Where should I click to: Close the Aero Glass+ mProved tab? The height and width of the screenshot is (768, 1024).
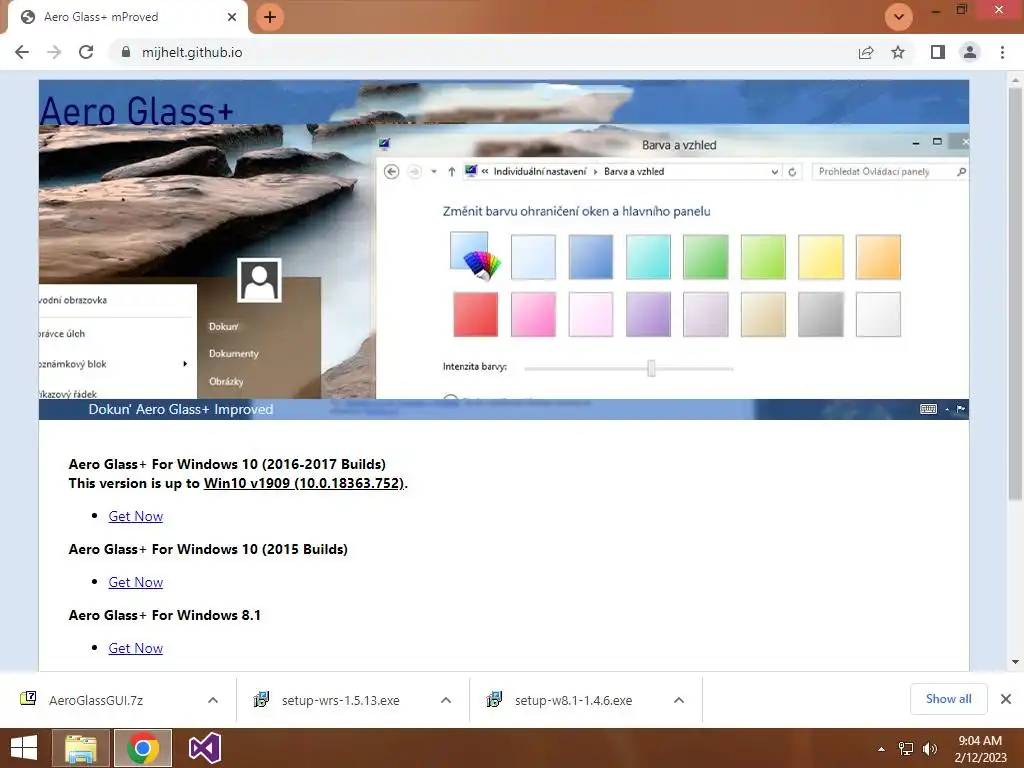[232, 17]
